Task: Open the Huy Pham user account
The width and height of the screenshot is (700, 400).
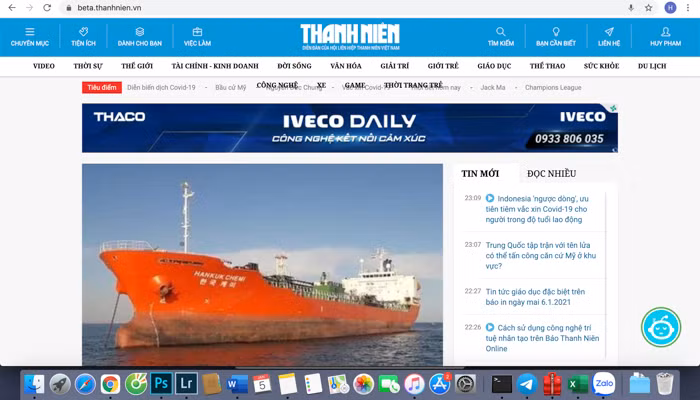Action: (665, 37)
